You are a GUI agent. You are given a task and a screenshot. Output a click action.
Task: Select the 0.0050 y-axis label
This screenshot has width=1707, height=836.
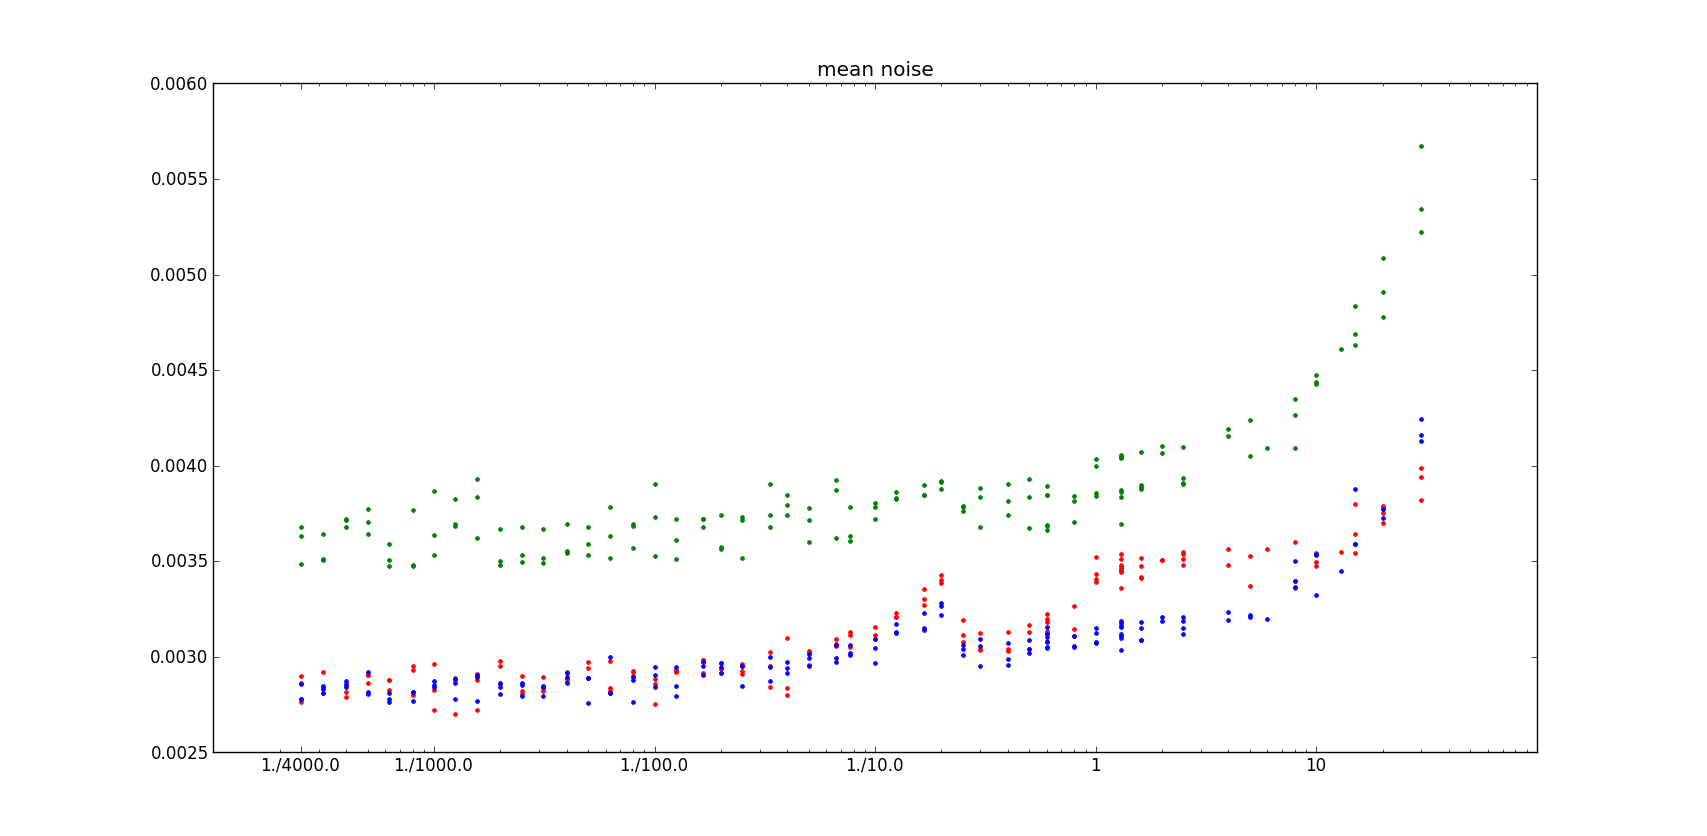[x=179, y=275]
